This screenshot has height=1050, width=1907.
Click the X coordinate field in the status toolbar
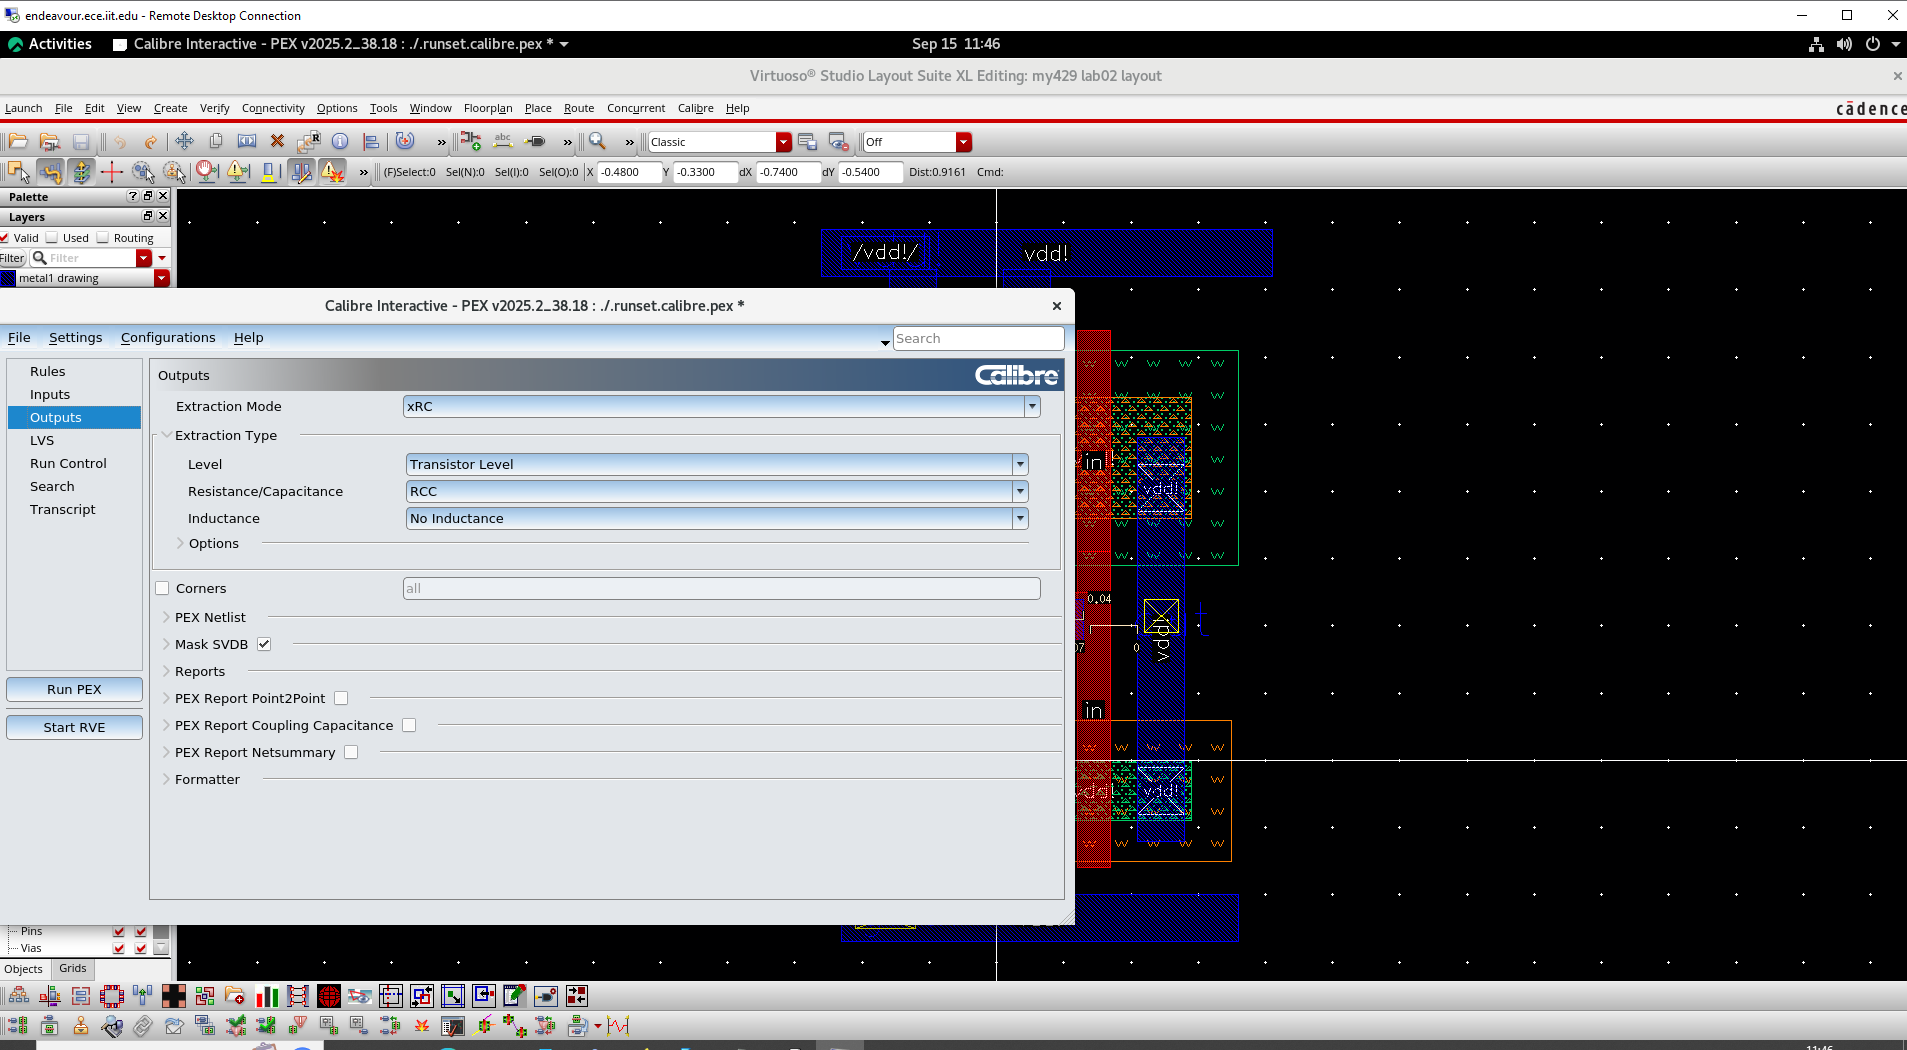[x=630, y=172]
